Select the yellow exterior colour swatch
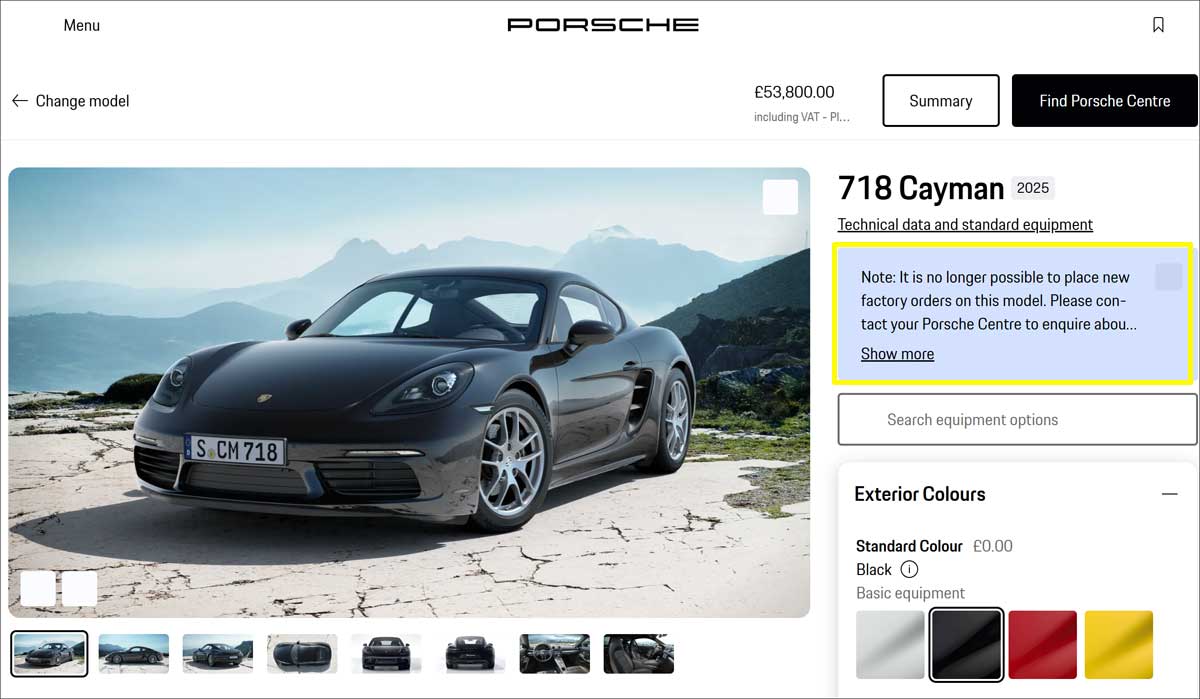 (1118, 645)
